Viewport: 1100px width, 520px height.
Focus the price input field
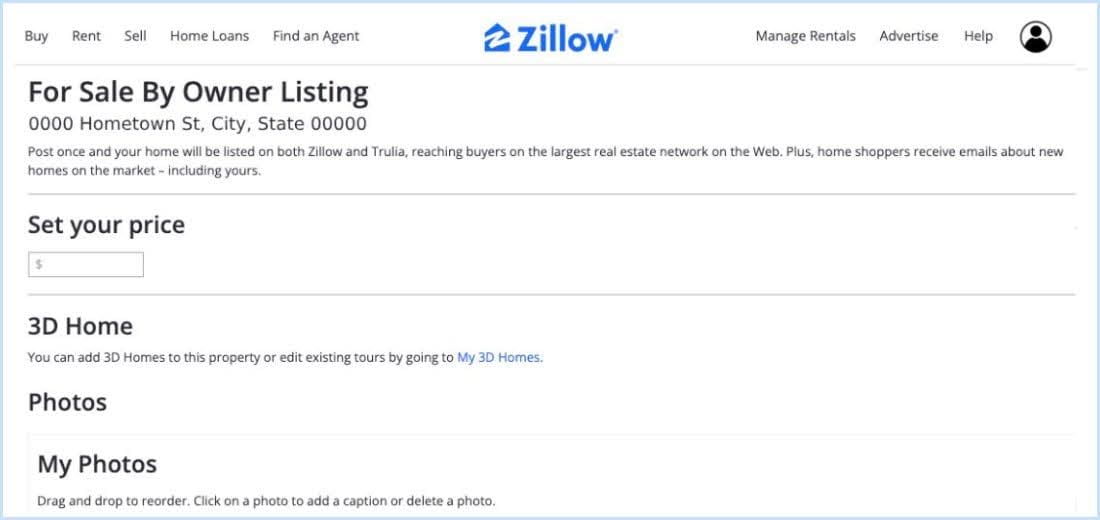coord(86,265)
